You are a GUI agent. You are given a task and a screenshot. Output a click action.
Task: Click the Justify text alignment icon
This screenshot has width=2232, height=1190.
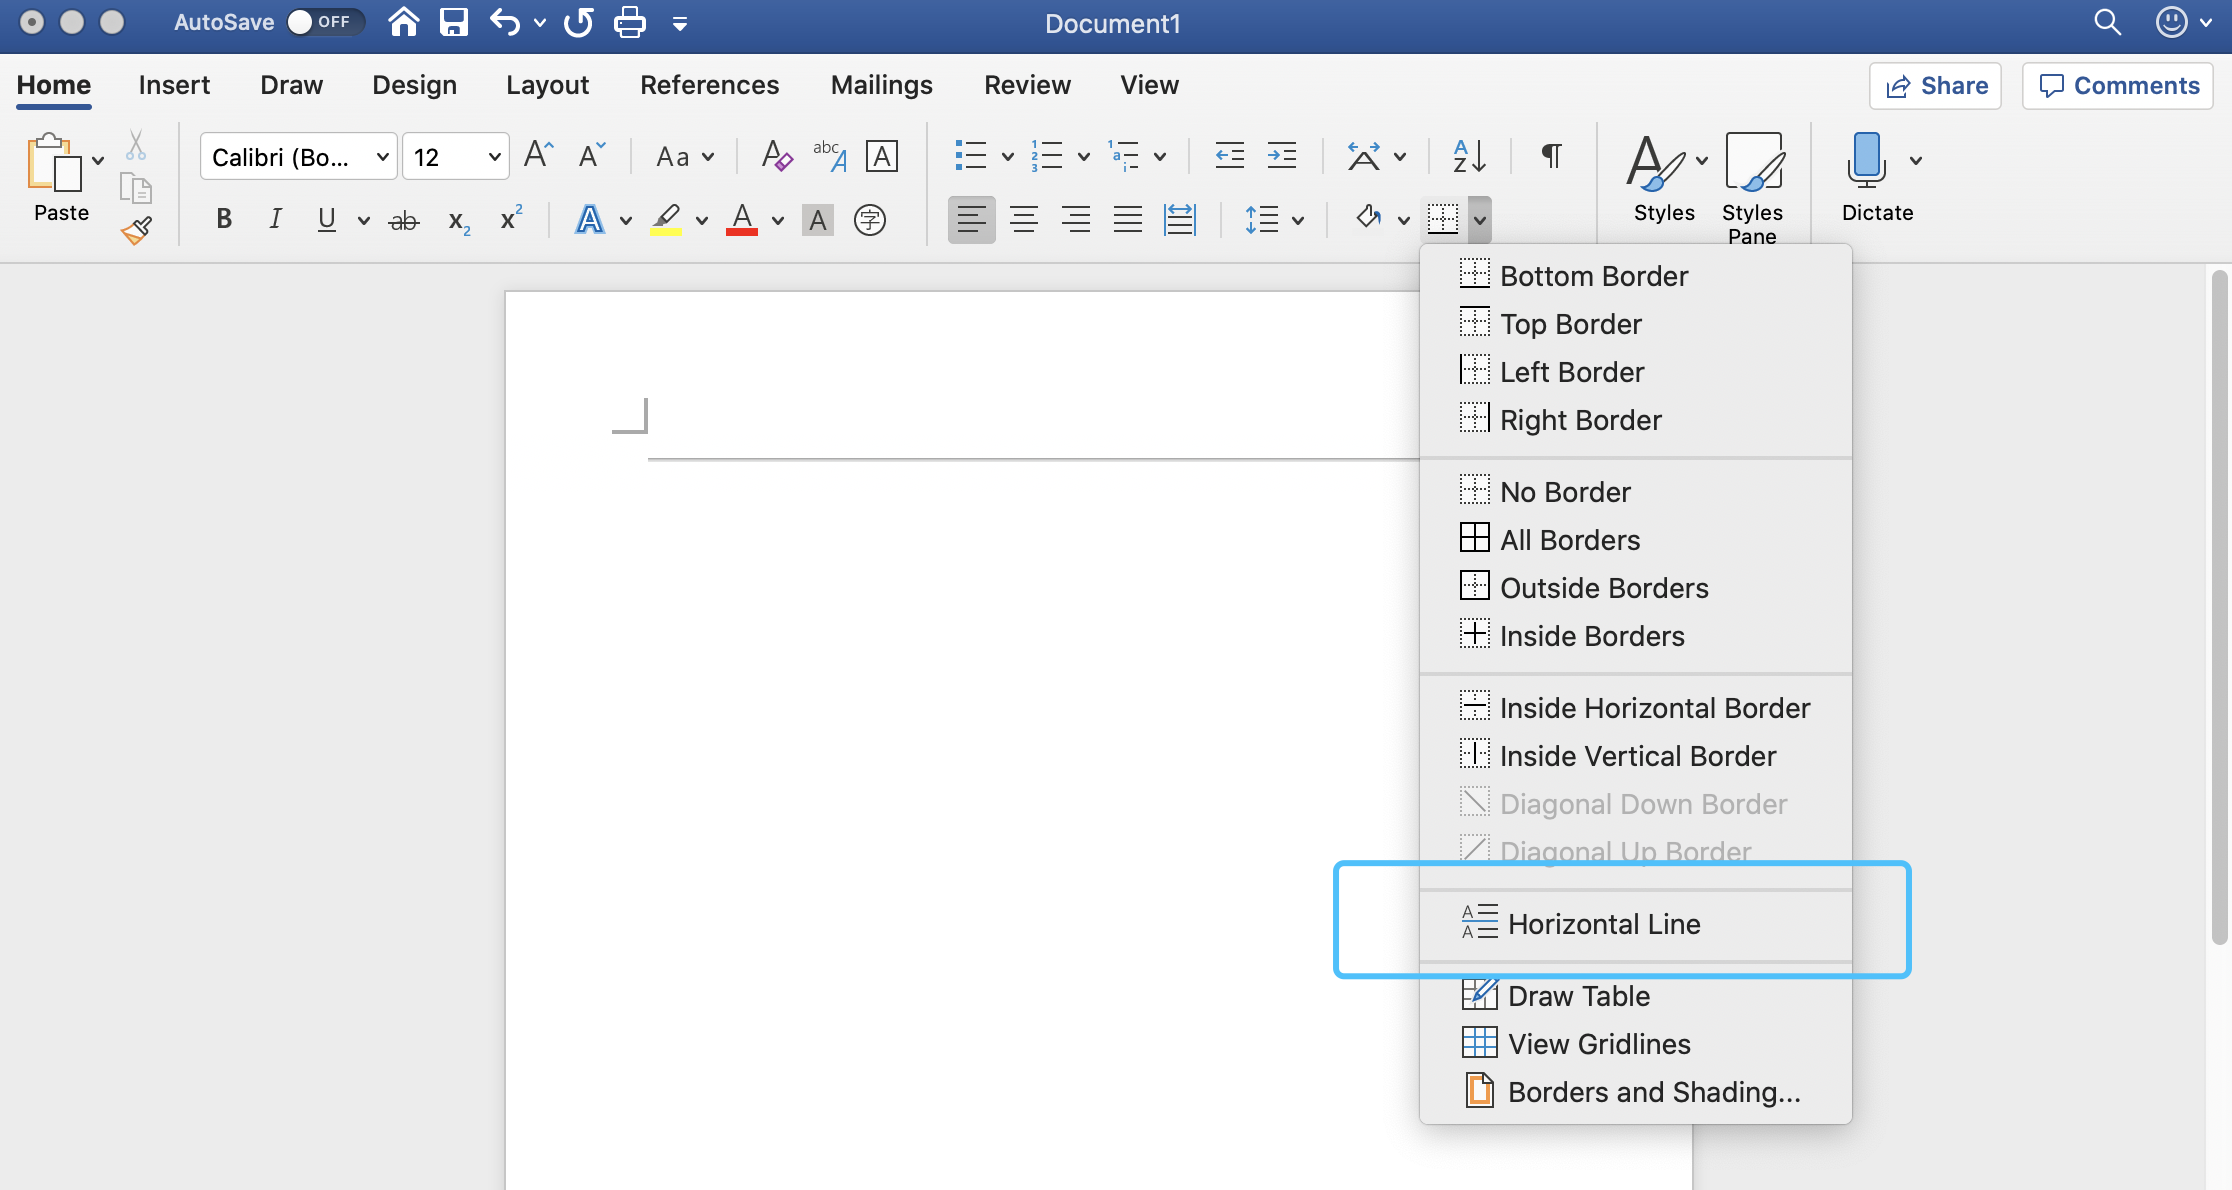point(1127,219)
